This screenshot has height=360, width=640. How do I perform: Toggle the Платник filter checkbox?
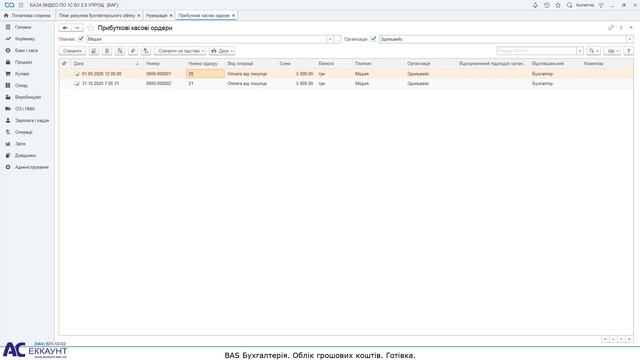pyautogui.click(x=81, y=39)
